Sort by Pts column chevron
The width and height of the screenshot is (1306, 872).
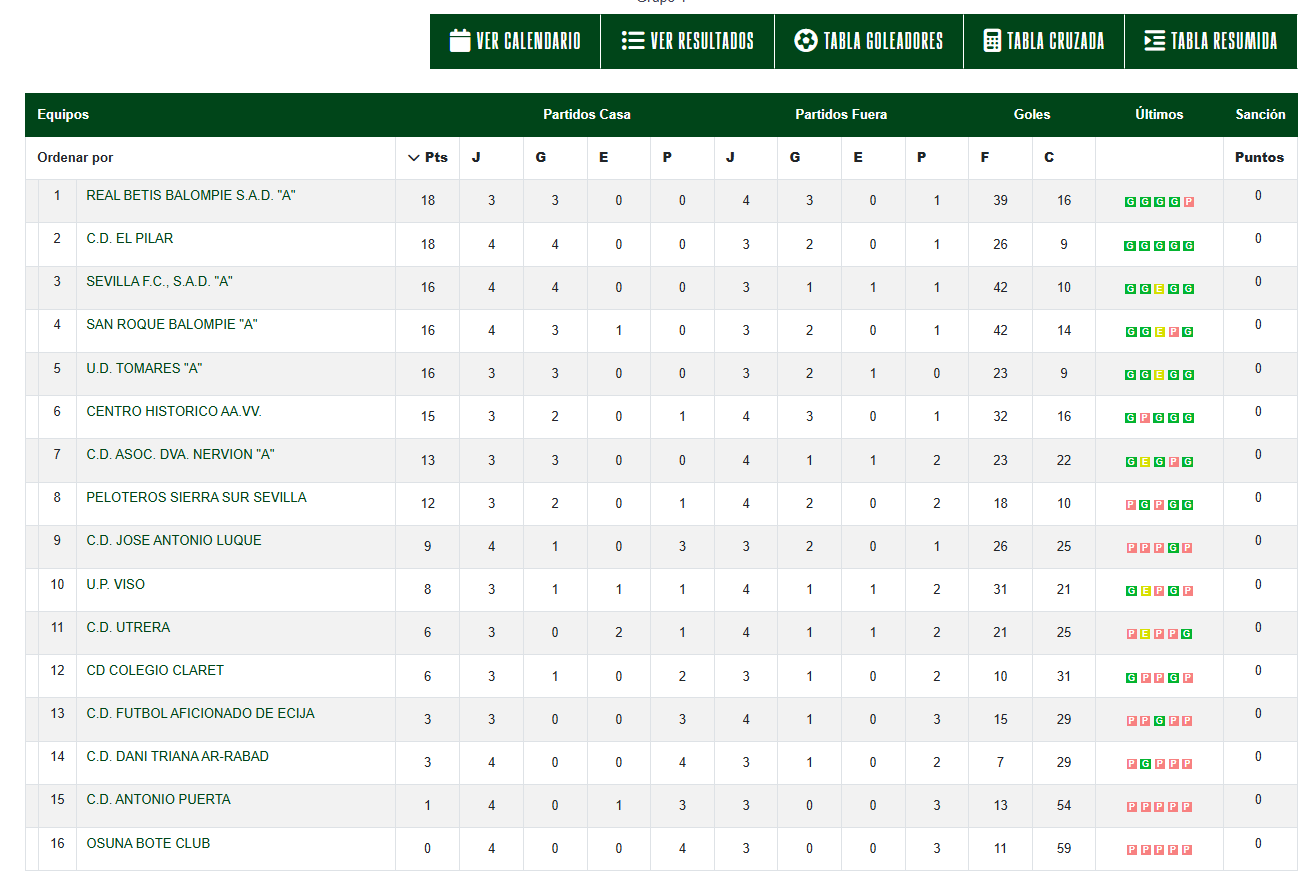414,158
